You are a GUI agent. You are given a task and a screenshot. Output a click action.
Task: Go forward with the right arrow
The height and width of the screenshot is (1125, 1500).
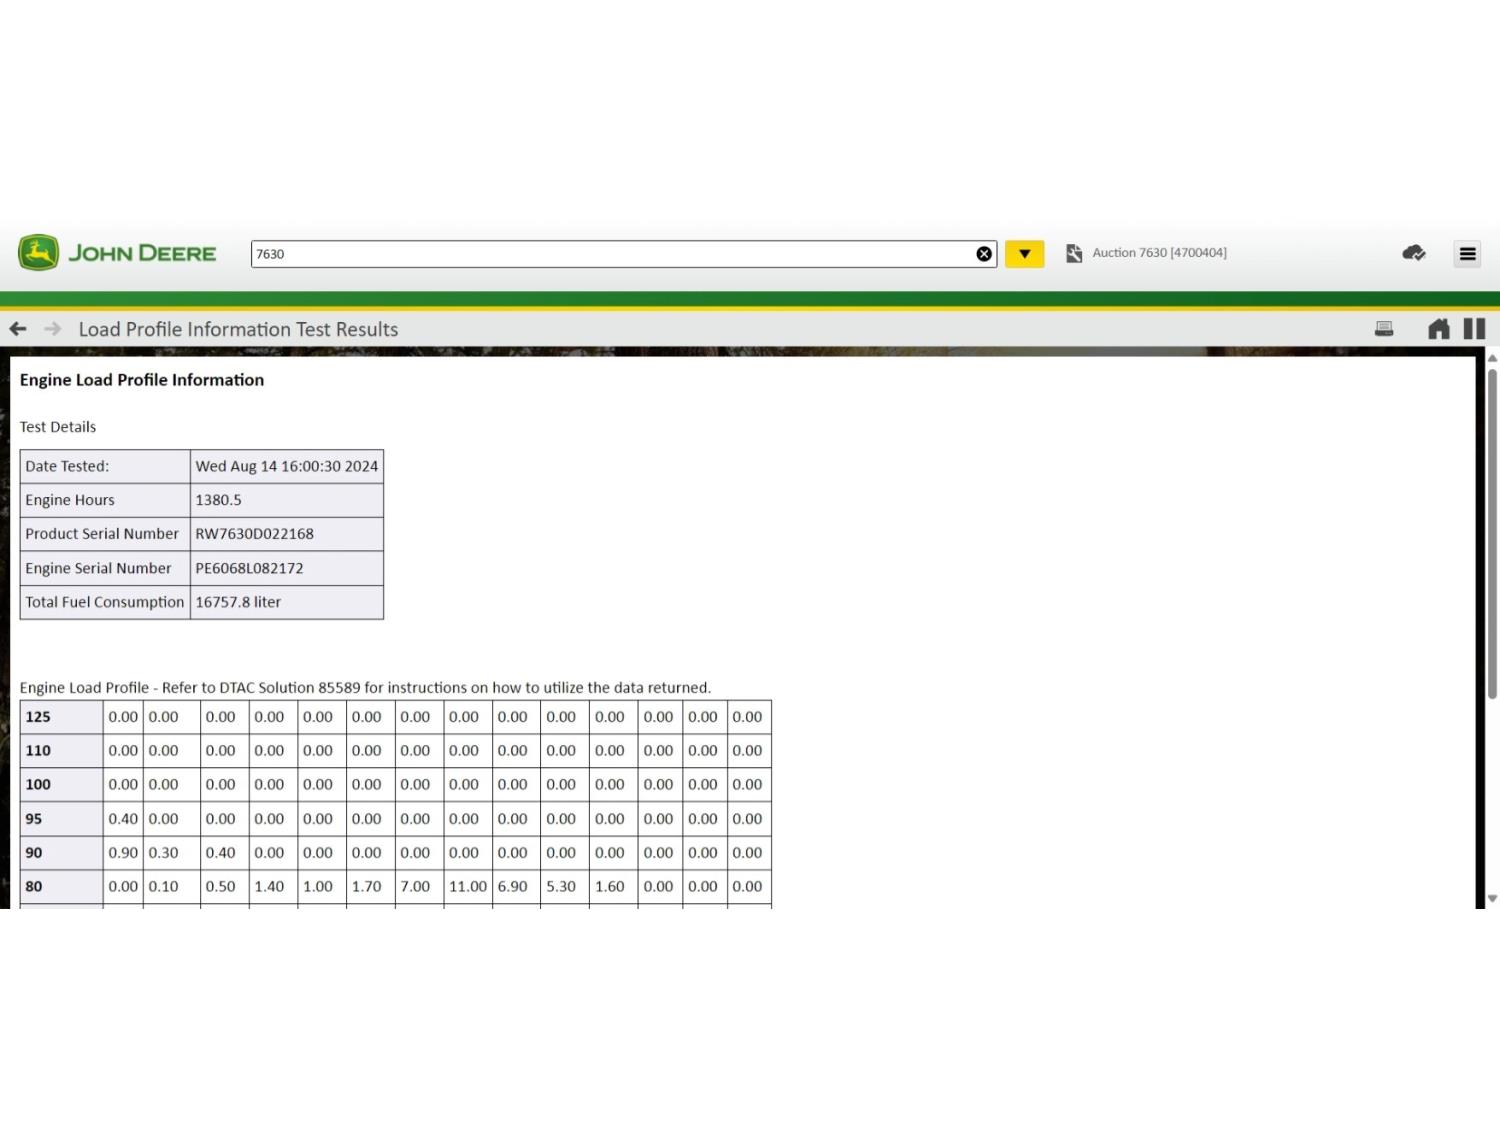53,329
